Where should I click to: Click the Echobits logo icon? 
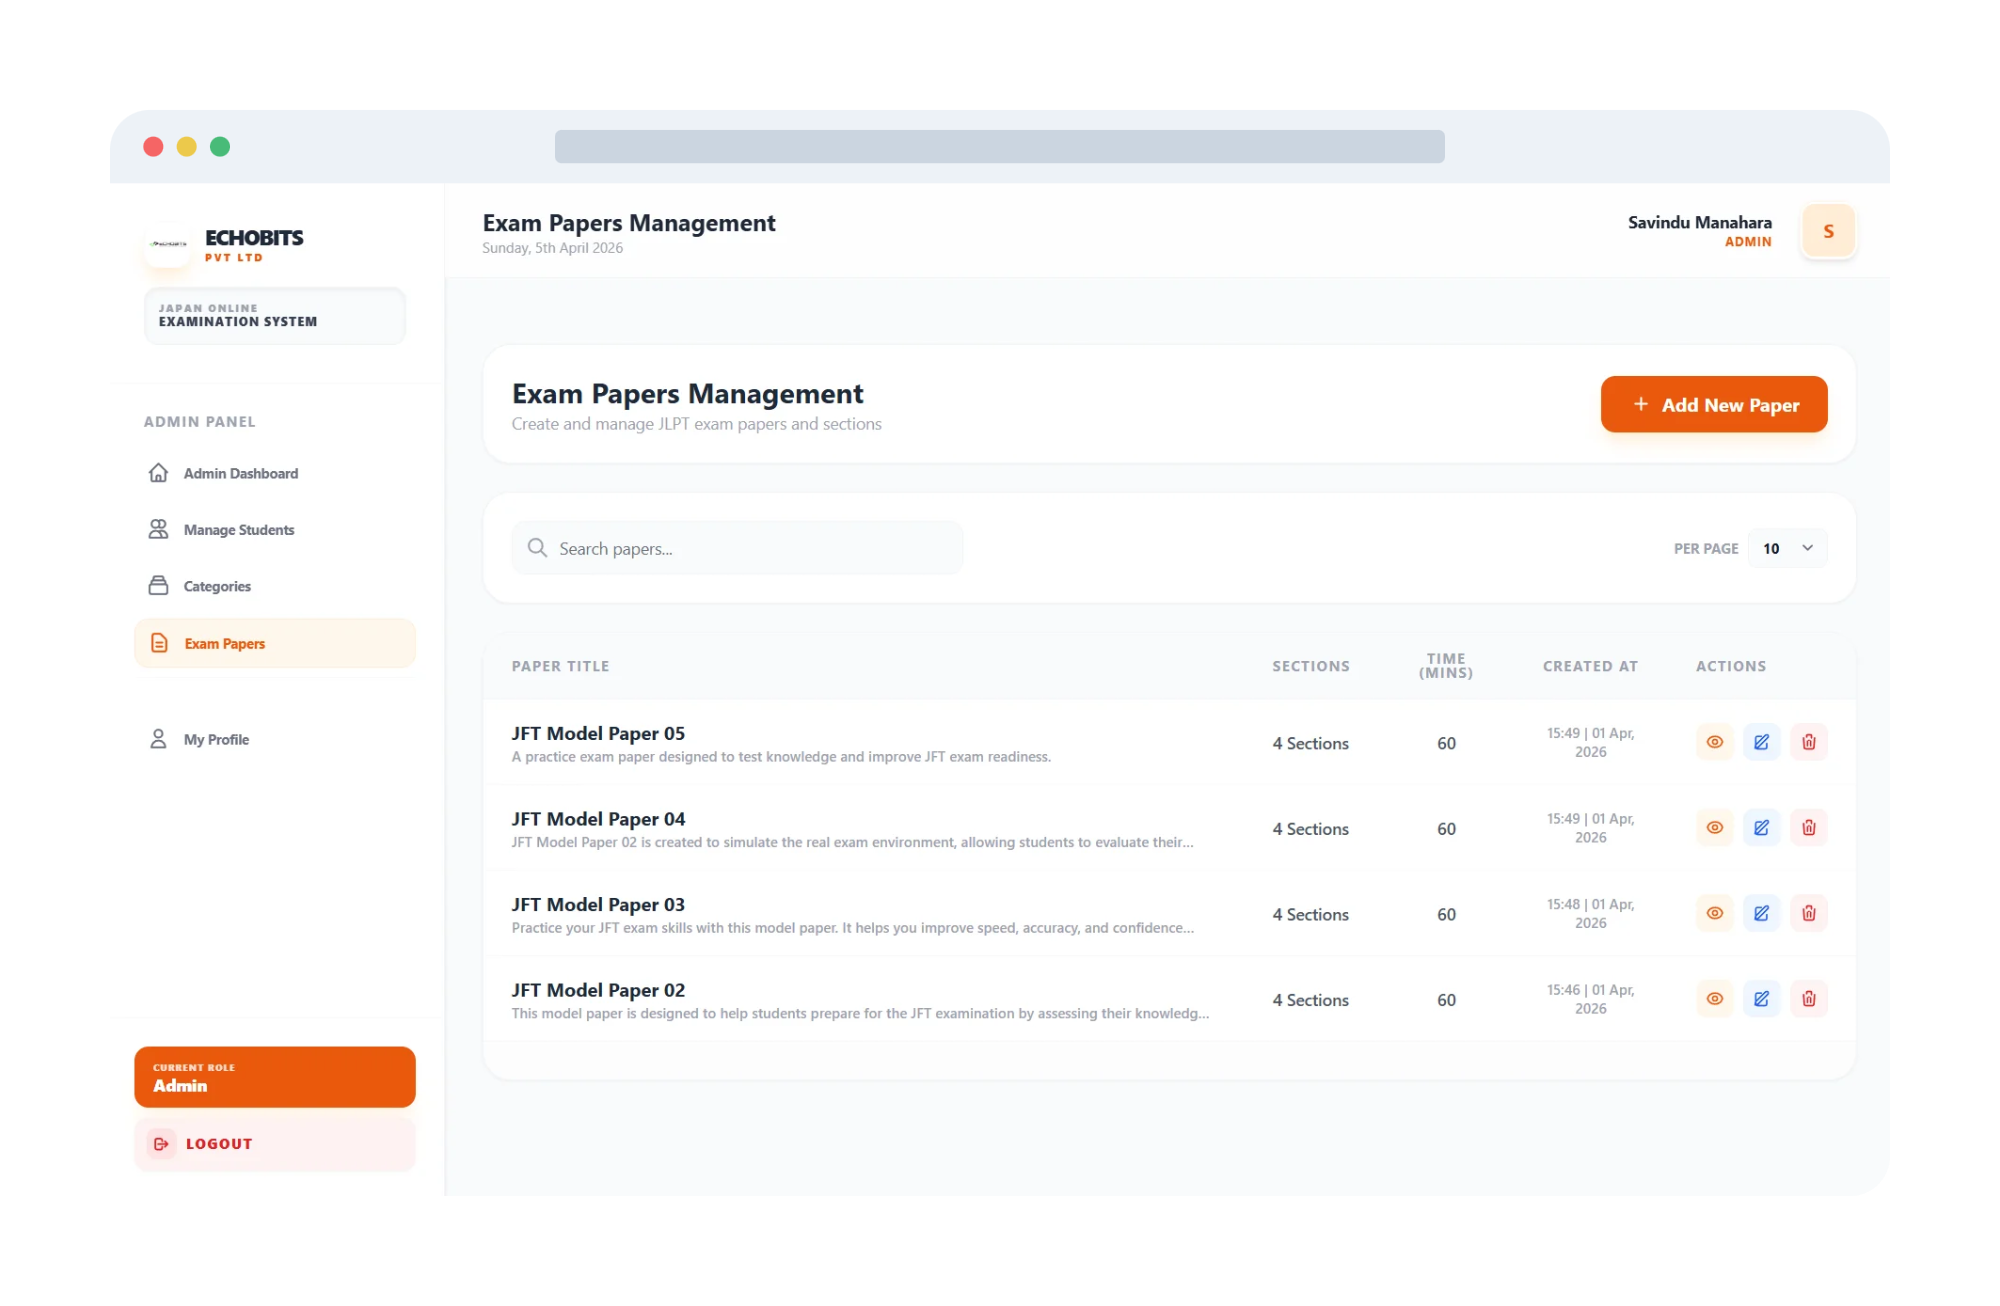pos(168,244)
